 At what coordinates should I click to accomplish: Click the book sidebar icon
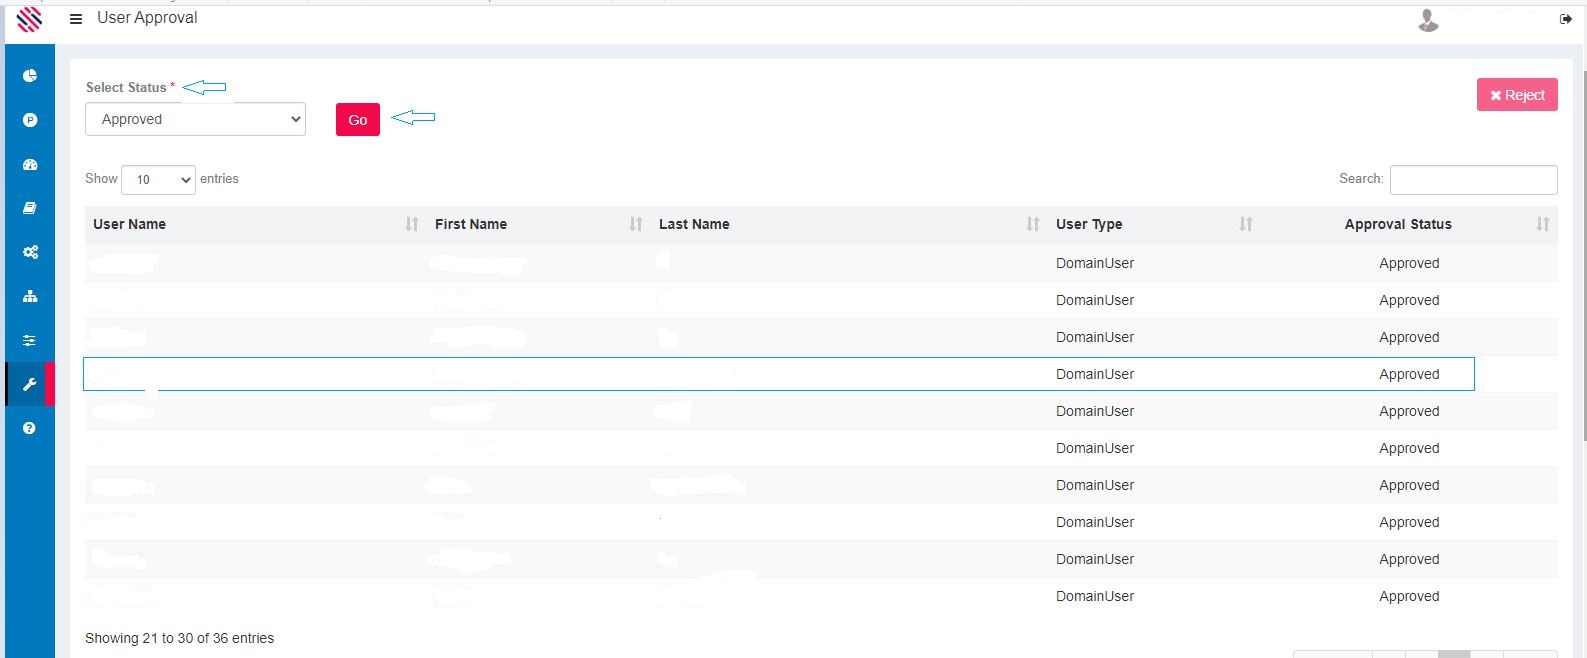pyautogui.click(x=30, y=208)
